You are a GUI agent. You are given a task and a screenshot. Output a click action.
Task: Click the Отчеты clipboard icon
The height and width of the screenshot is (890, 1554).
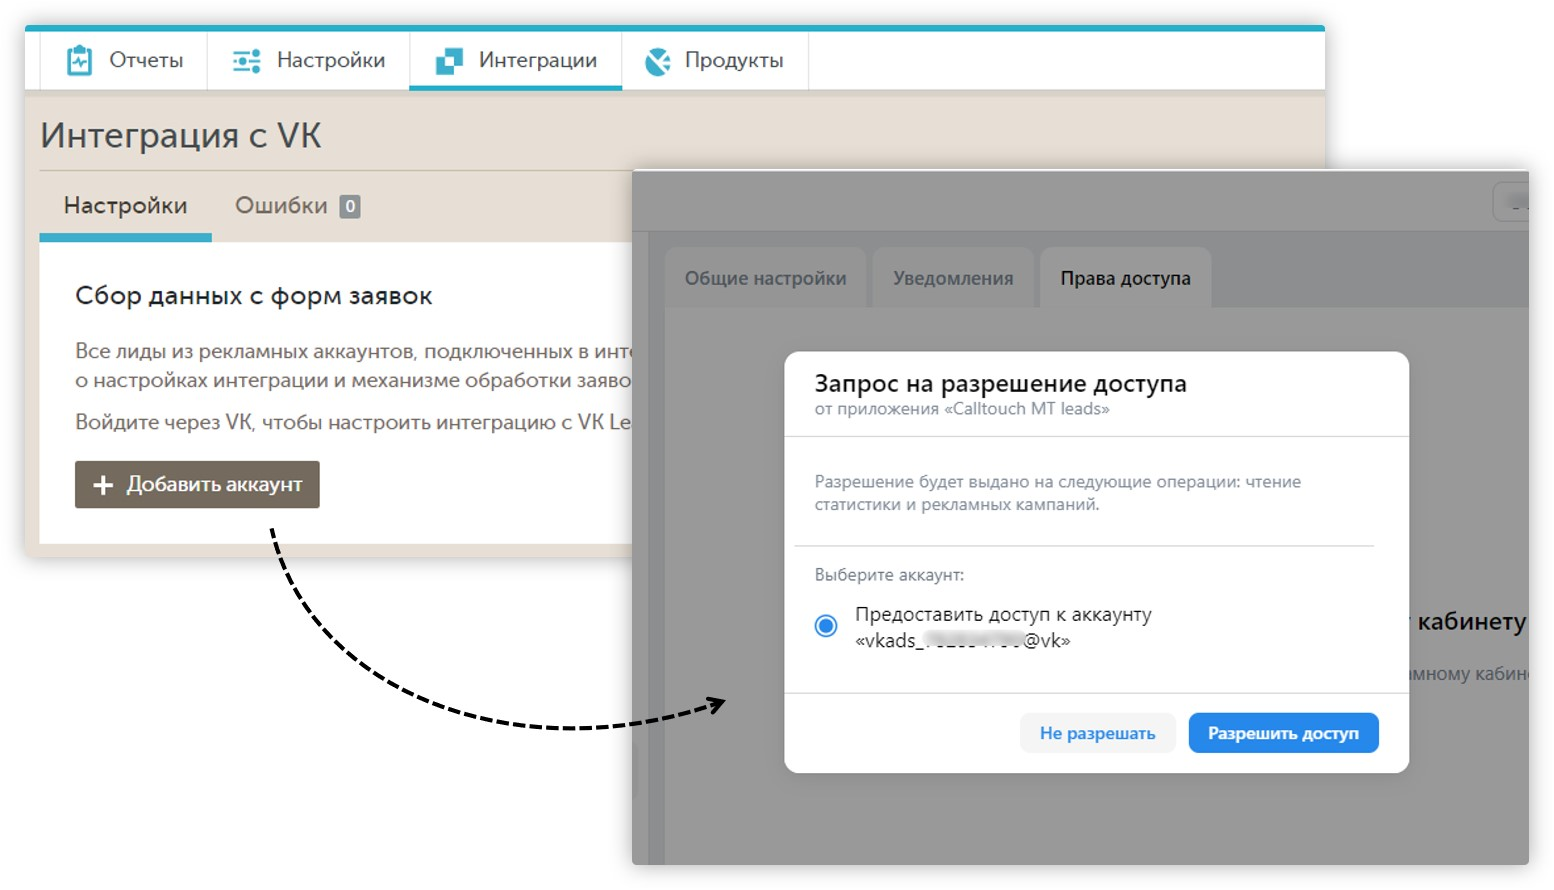(x=79, y=61)
